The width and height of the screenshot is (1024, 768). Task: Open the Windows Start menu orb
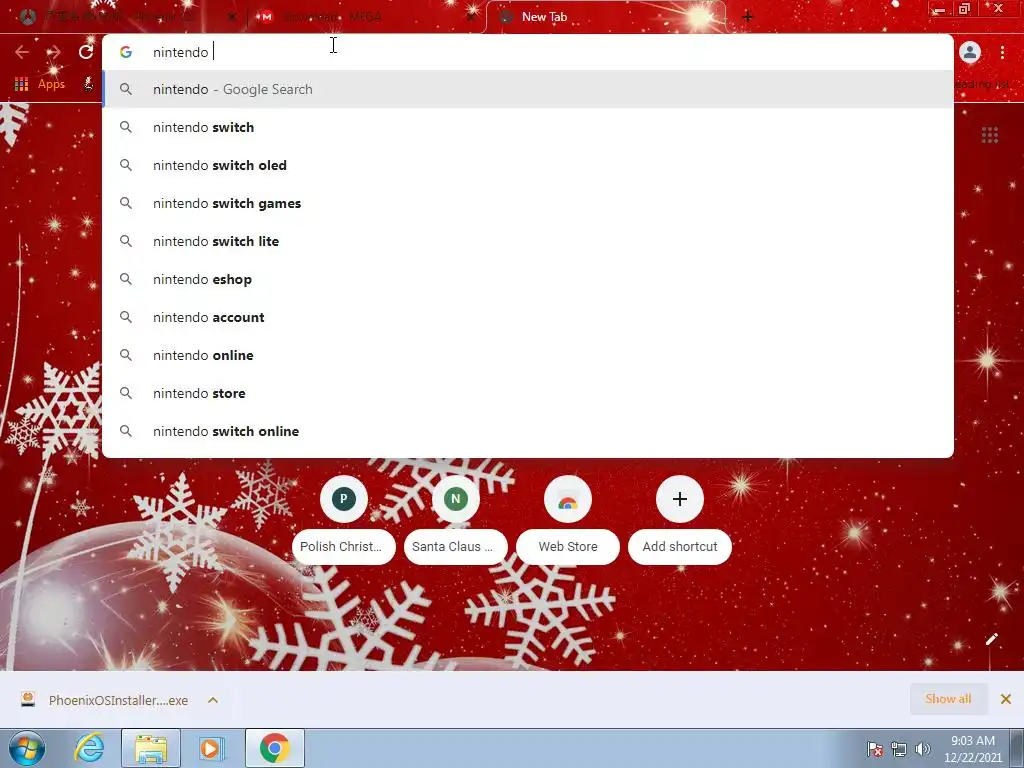point(27,748)
